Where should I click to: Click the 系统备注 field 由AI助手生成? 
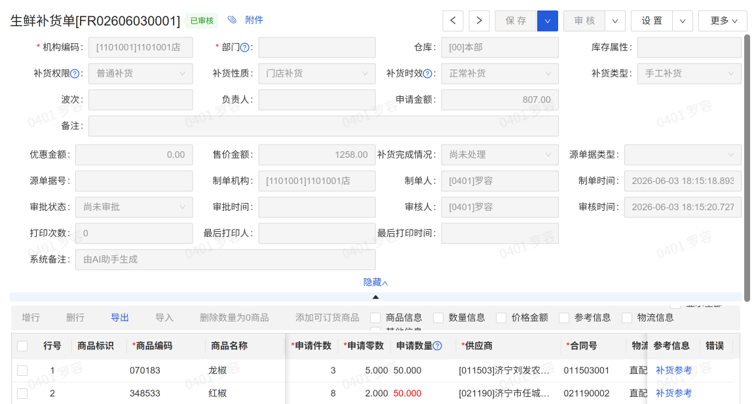click(225, 259)
